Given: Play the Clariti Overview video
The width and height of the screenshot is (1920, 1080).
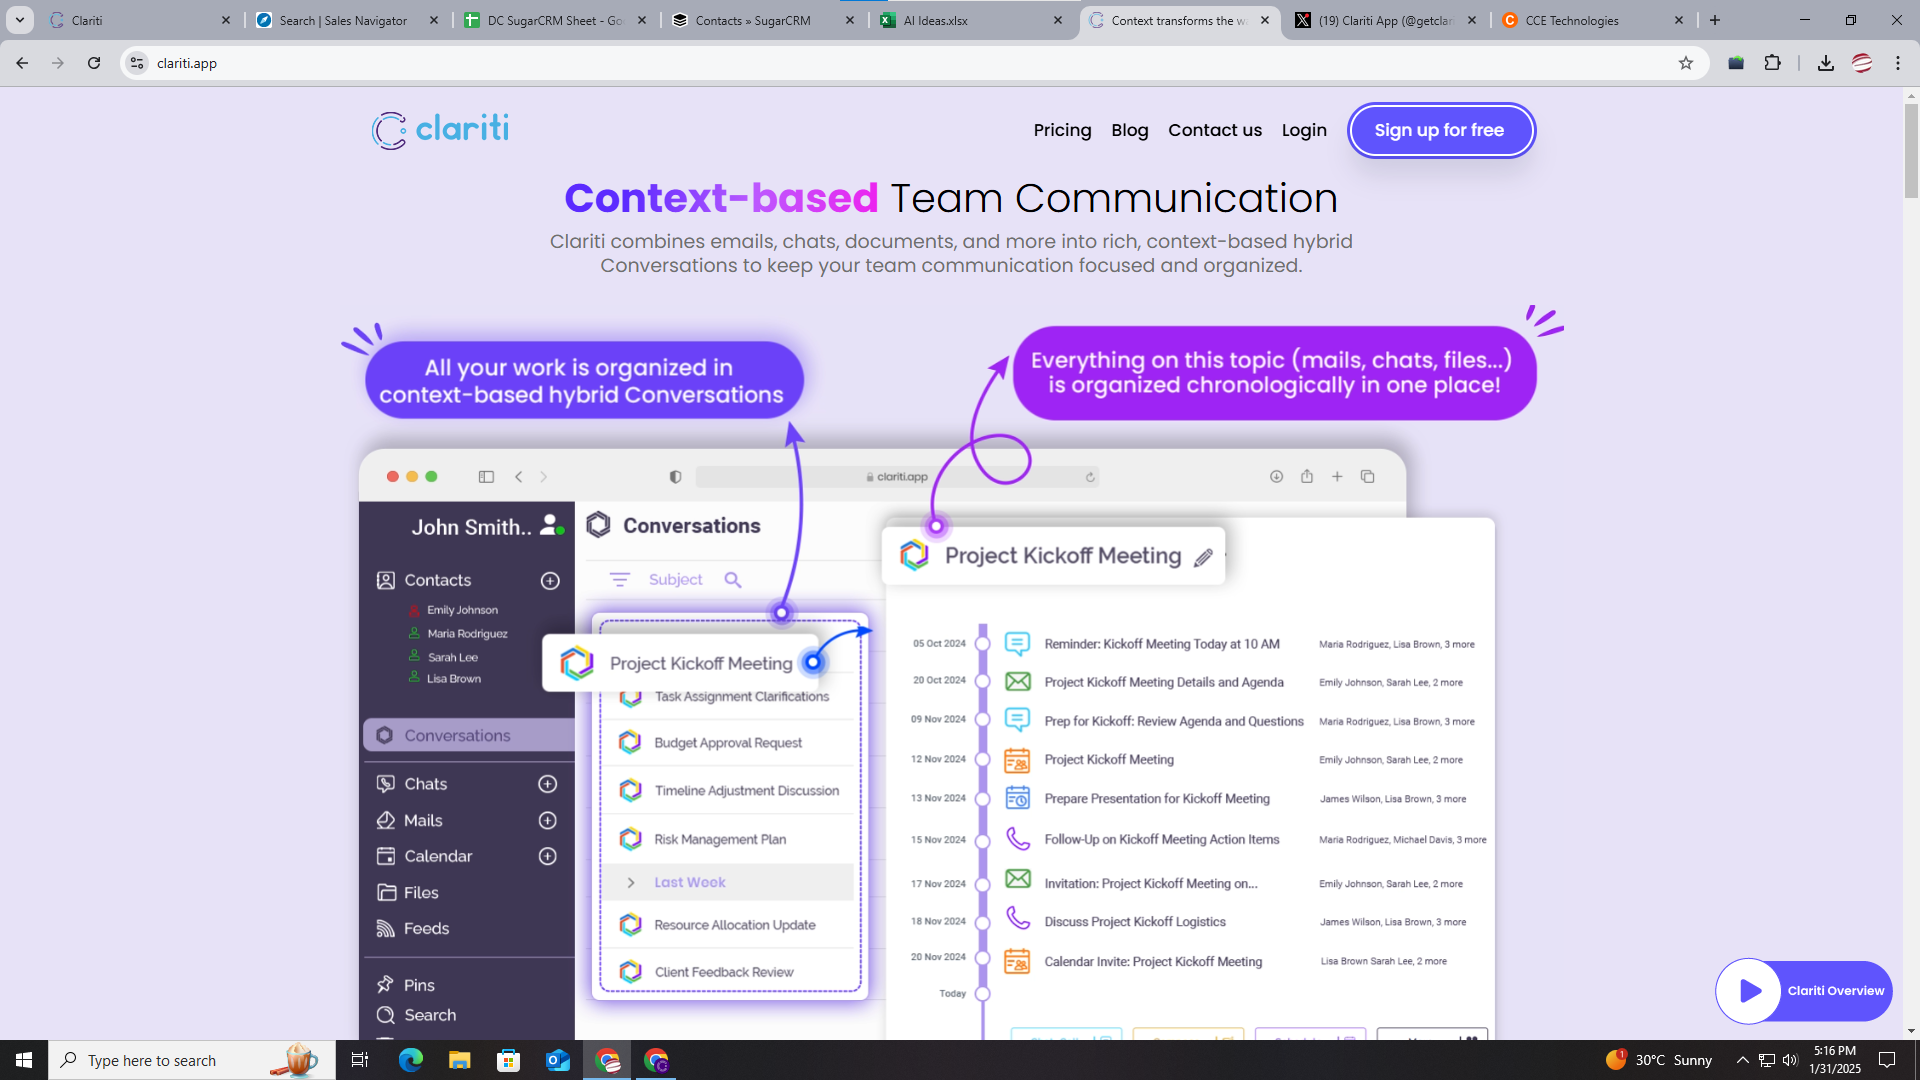Looking at the screenshot, I should 1750,991.
